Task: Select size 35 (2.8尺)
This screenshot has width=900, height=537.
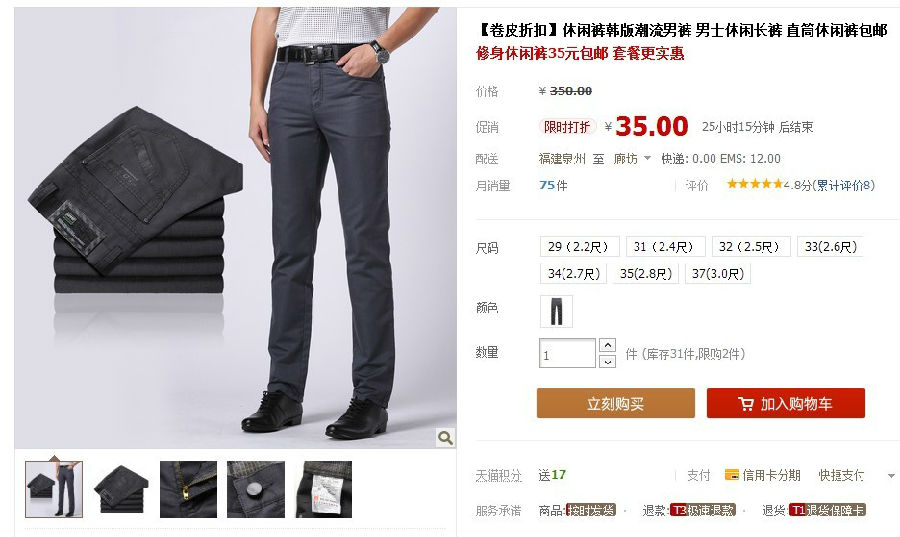Action: [x=646, y=274]
